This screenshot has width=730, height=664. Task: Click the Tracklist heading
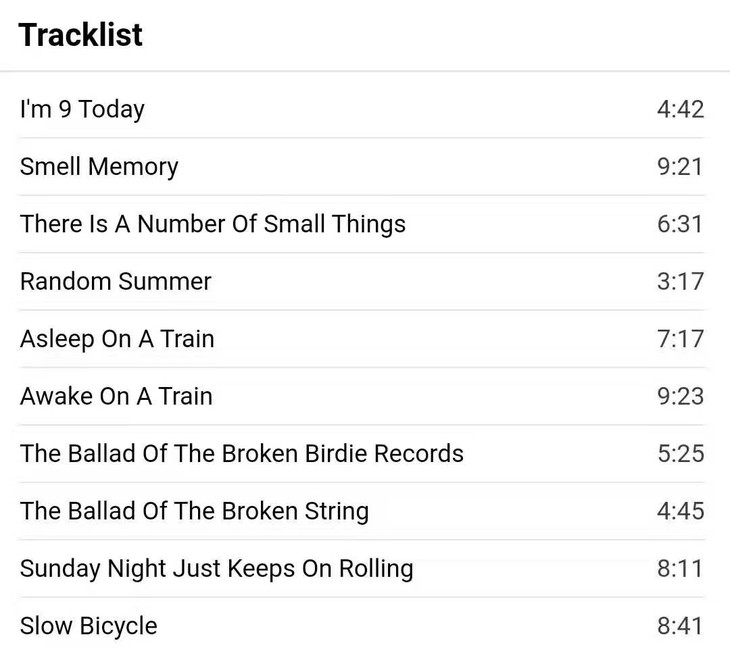pyautogui.click(x=81, y=35)
